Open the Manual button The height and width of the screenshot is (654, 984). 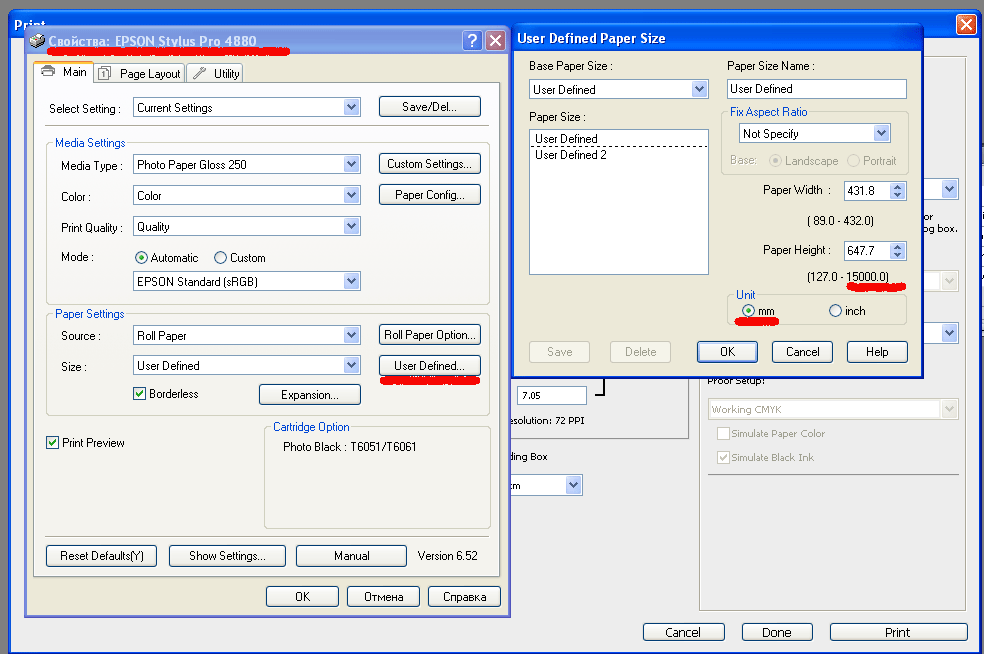[x=351, y=555]
